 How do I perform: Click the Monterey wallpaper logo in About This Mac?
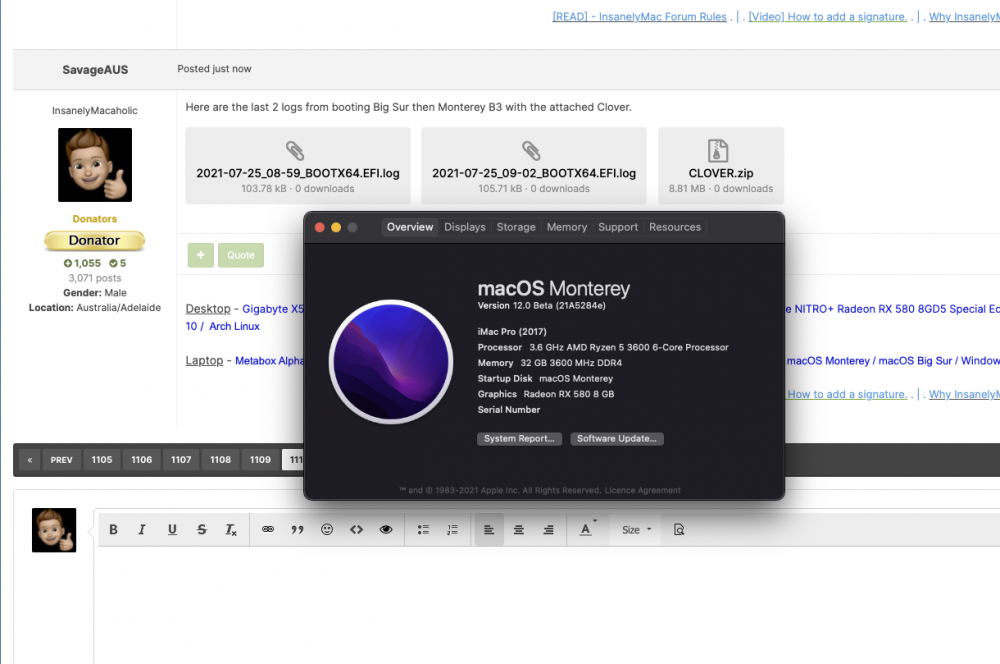(x=391, y=362)
